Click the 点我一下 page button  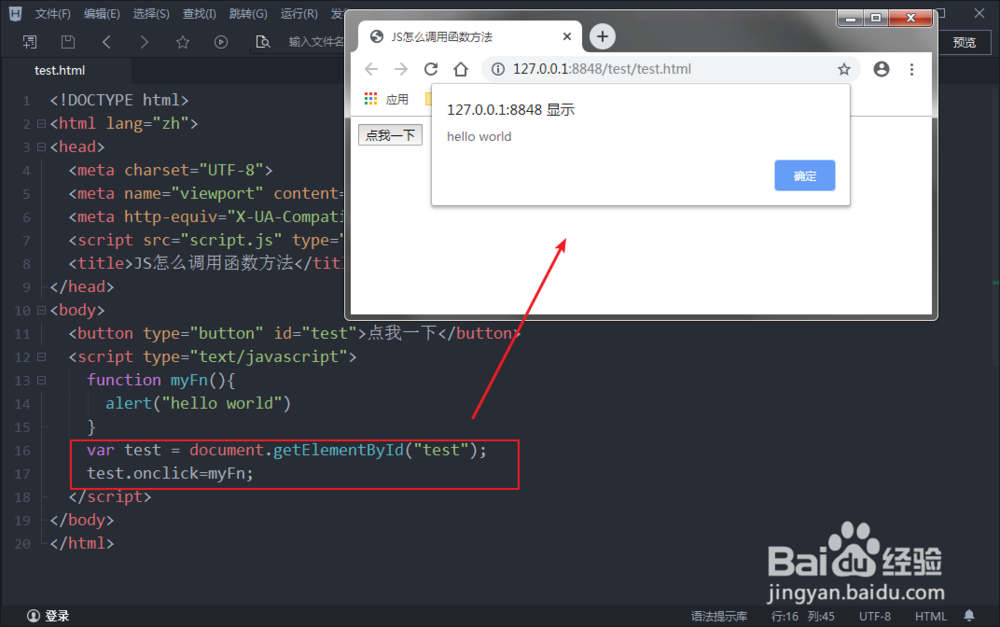[390, 135]
